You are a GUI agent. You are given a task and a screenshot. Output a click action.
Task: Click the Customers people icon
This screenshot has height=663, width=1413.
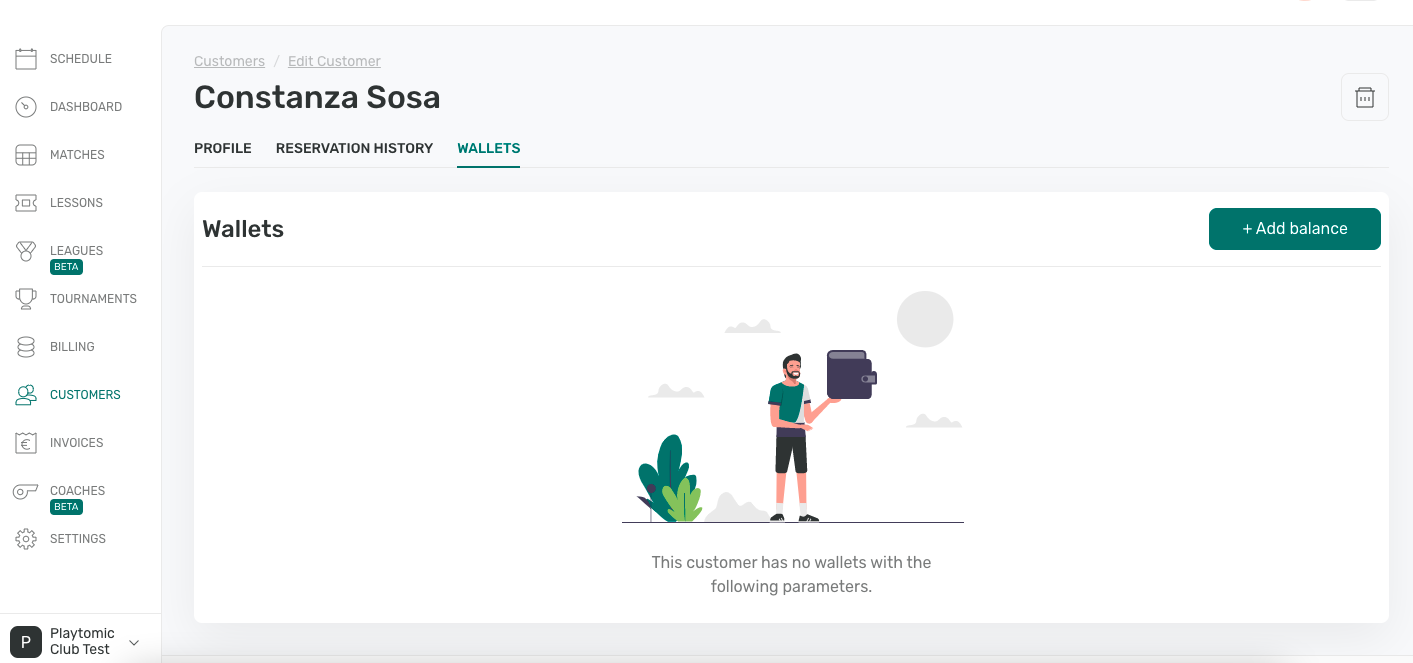[26, 395]
